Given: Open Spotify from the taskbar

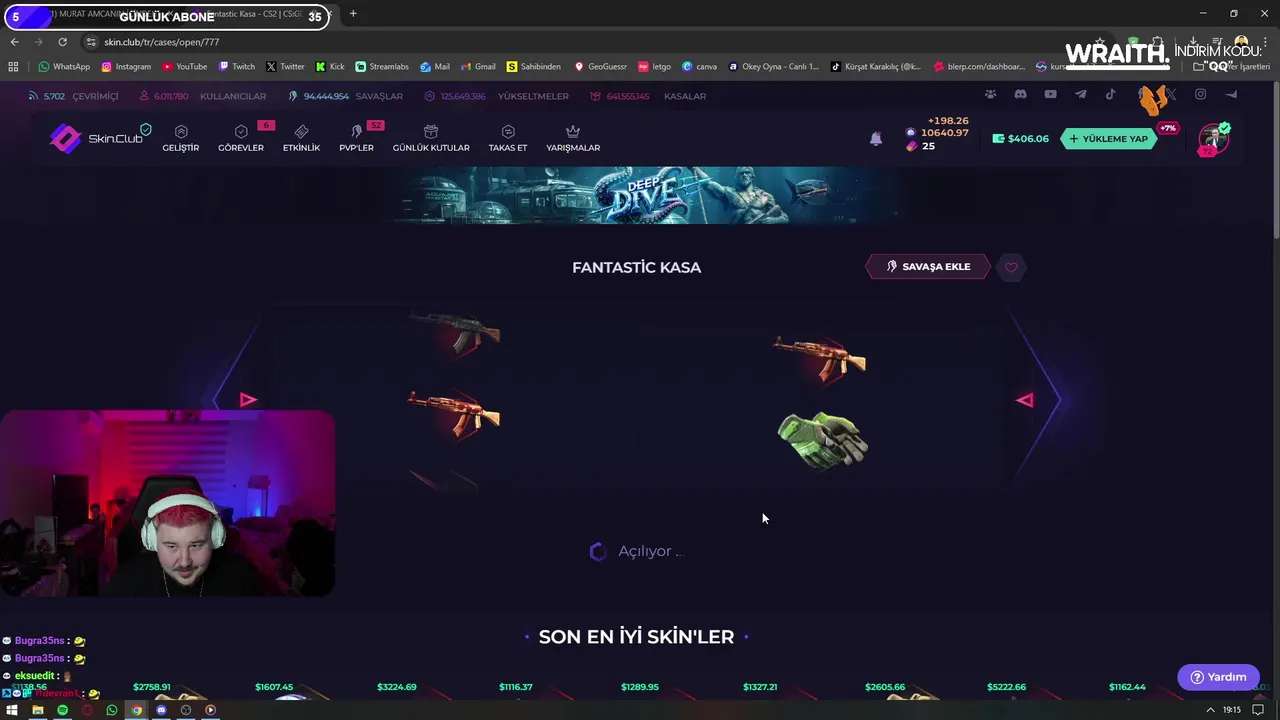Looking at the screenshot, I should (62, 710).
